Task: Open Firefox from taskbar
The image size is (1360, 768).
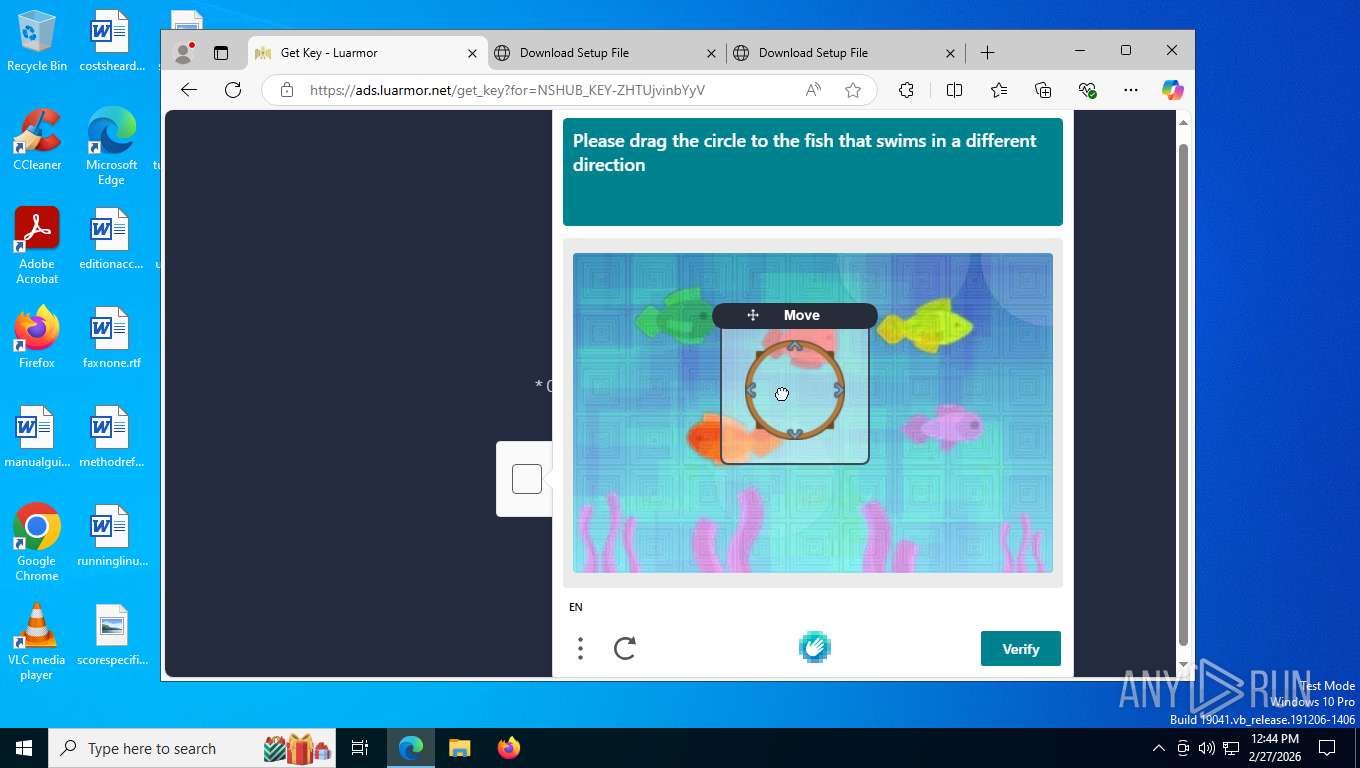Action: pyautogui.click(x=509, y=748)
